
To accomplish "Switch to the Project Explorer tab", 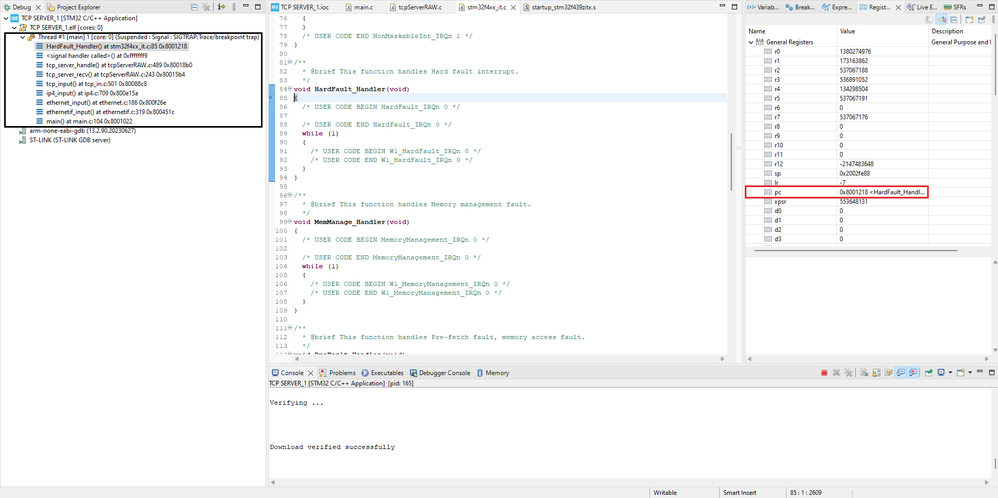I will [73, 7].
